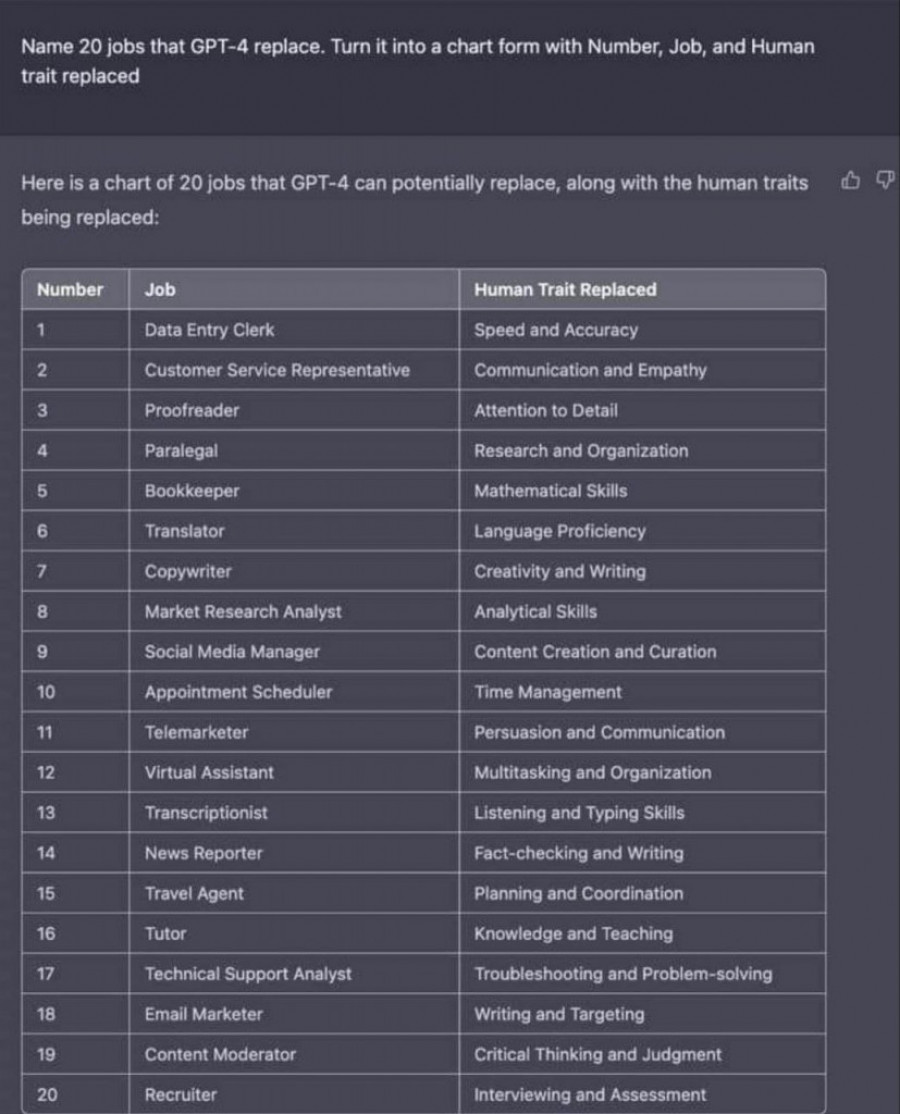Click the response intro text above the table
This screenshot has height=1114, width=900.
pos(414,199)
